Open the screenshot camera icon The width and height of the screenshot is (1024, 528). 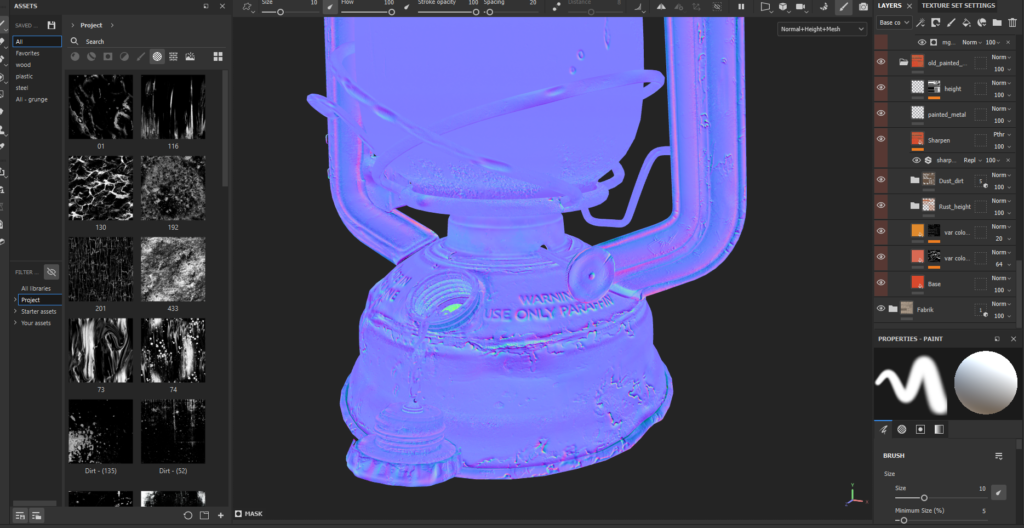[x=863, y=7]
